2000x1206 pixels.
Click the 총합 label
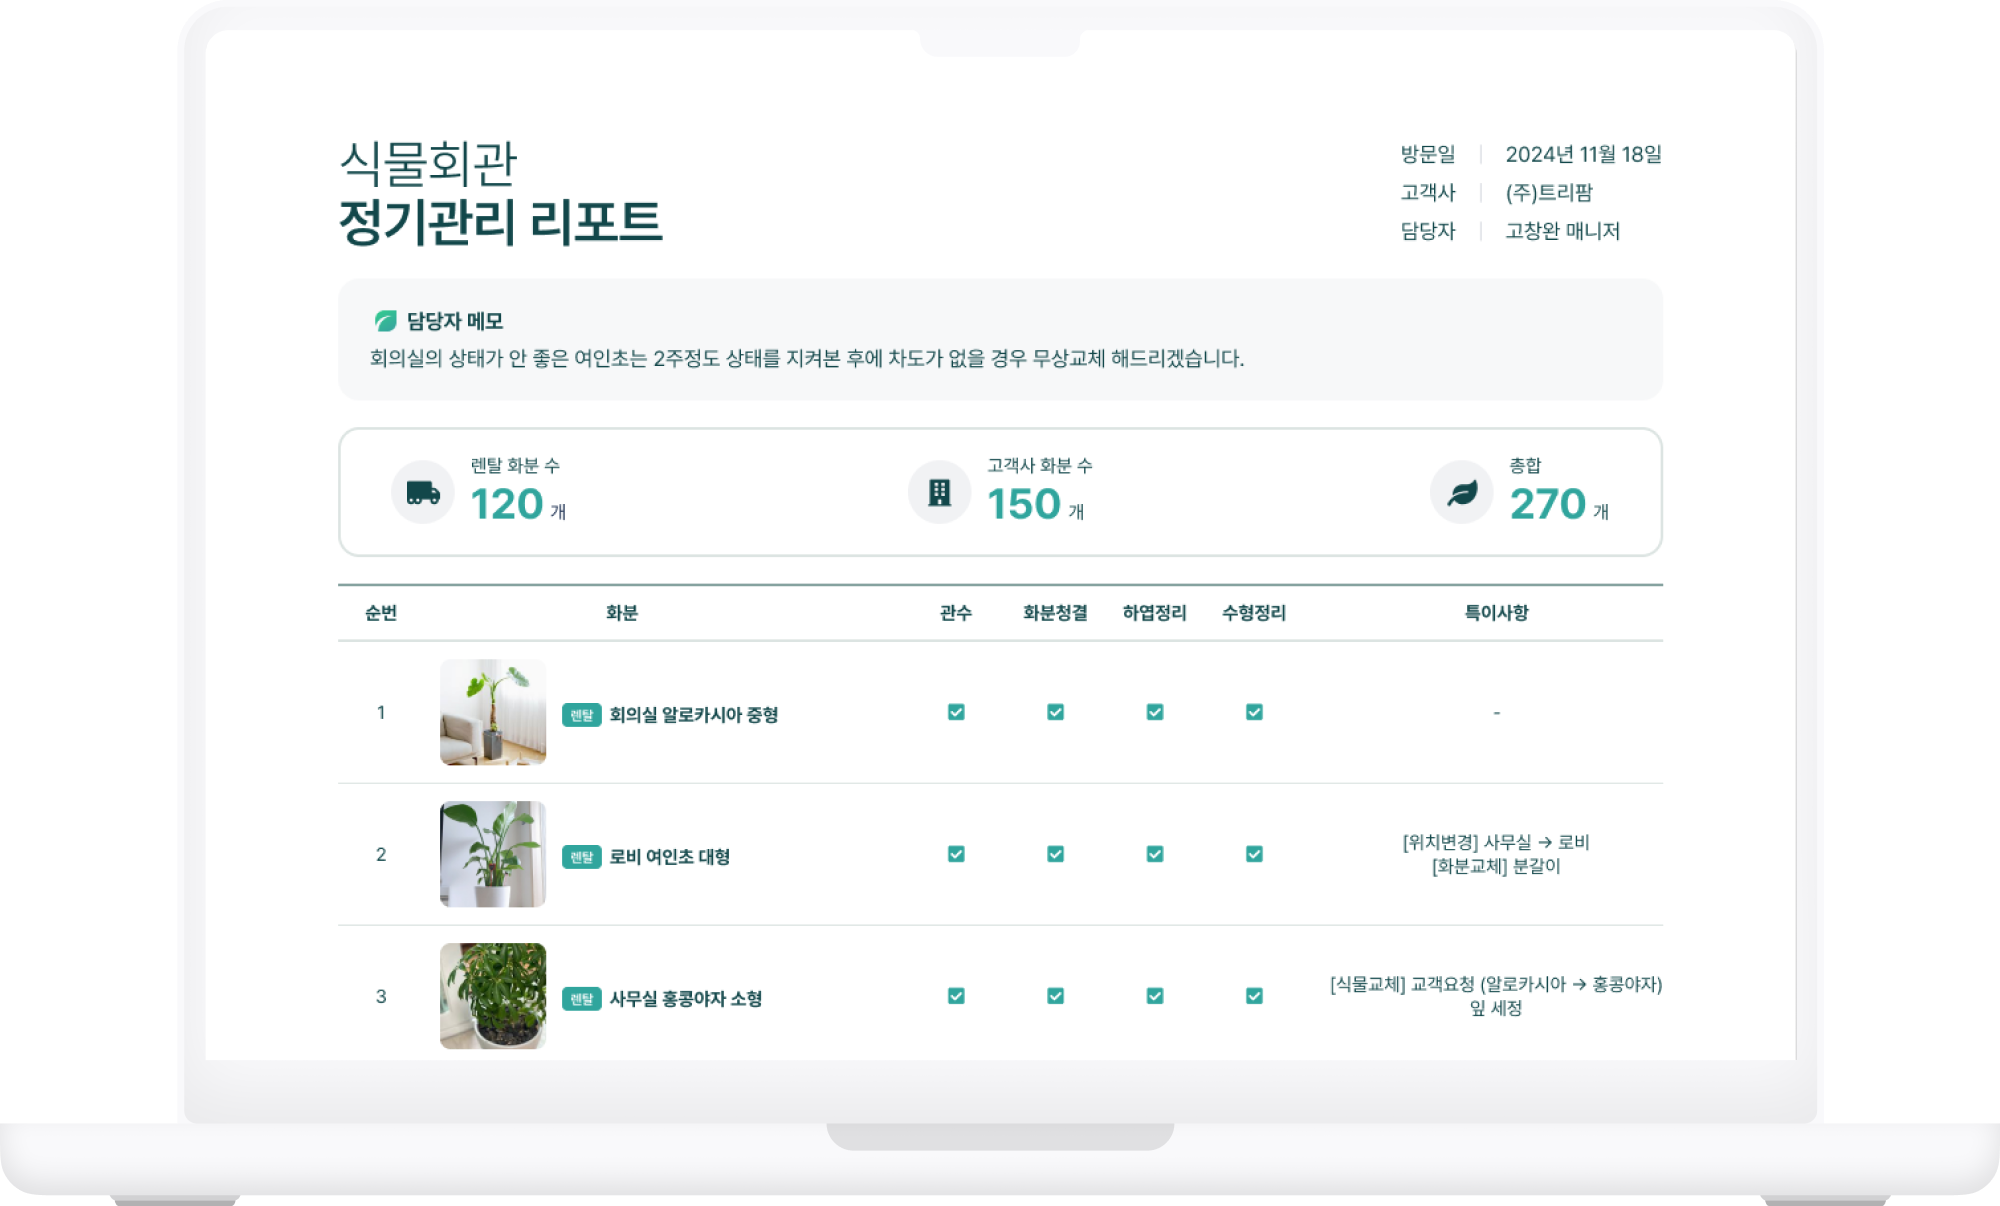1525,465
